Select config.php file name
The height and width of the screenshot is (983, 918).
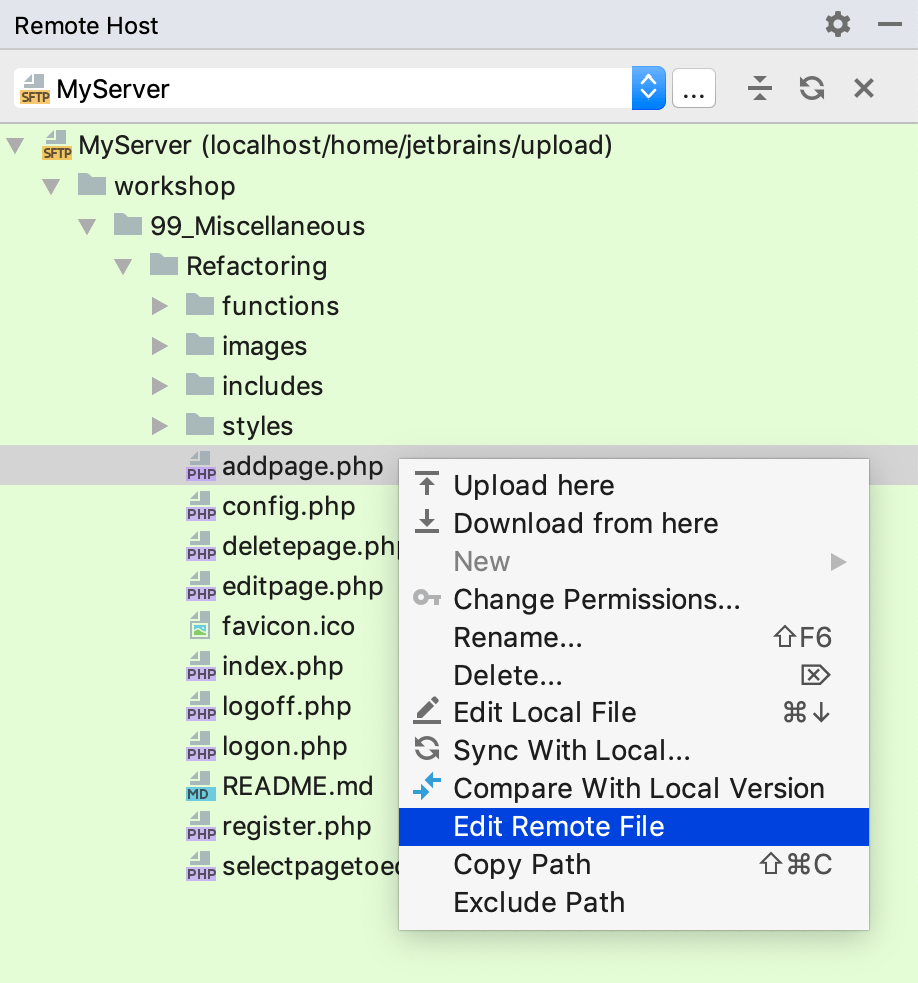coord(288,506)
